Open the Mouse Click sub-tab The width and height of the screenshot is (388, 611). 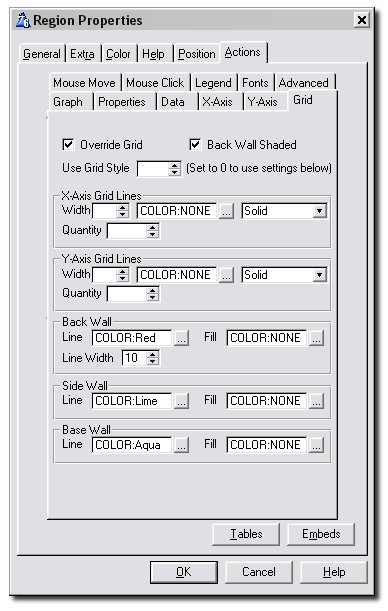(x=155, y=83)
